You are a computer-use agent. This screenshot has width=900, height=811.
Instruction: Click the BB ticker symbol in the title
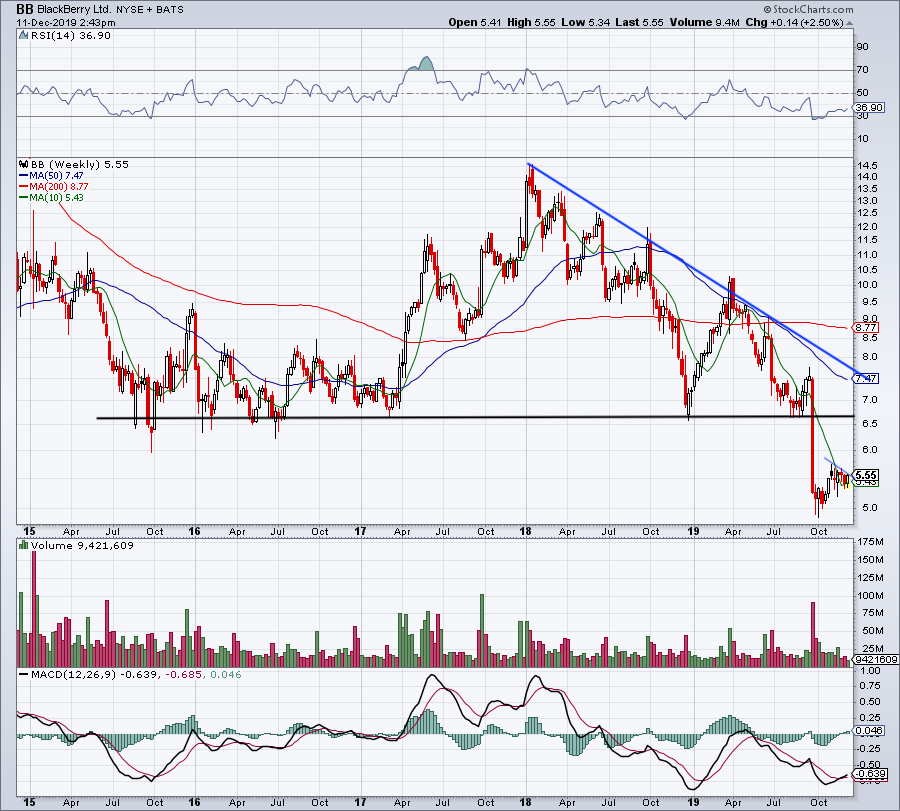24,9
